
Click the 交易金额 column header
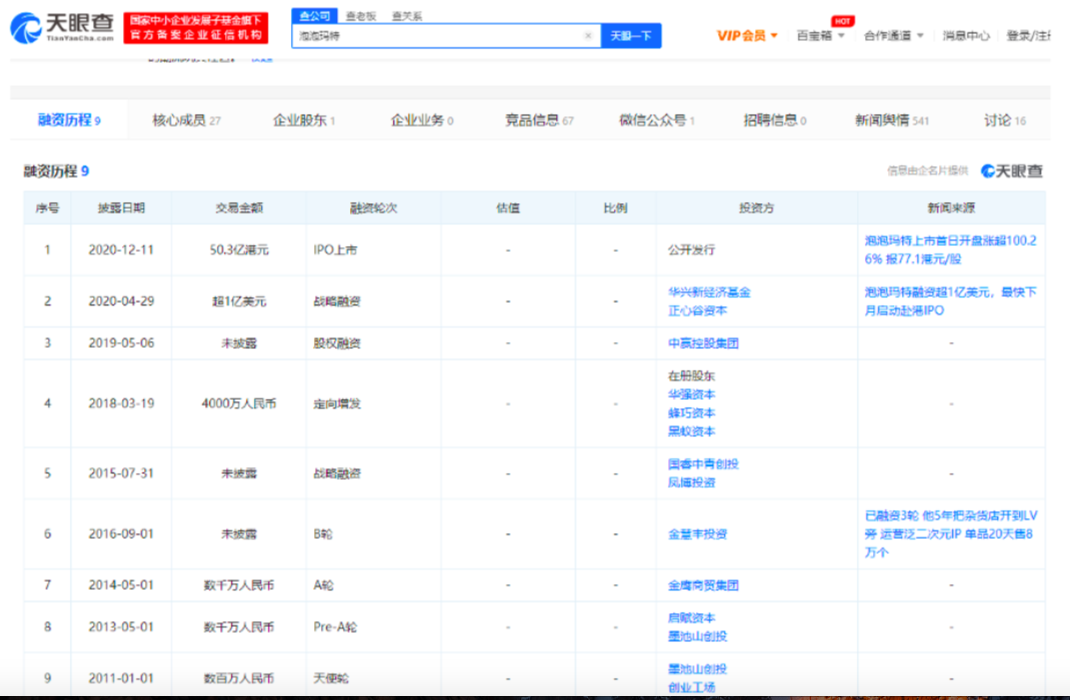239,208
